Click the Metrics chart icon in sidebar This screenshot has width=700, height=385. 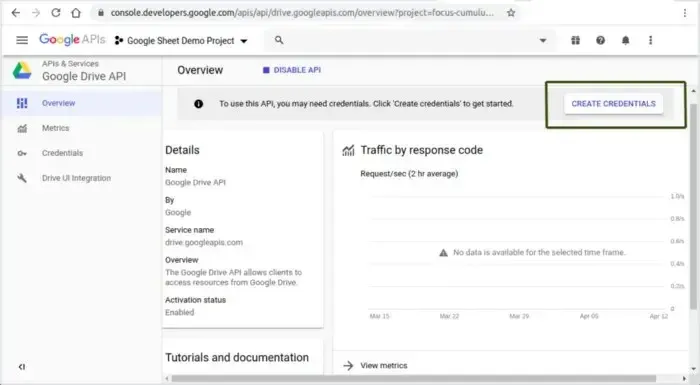click(x=22, y=128)
